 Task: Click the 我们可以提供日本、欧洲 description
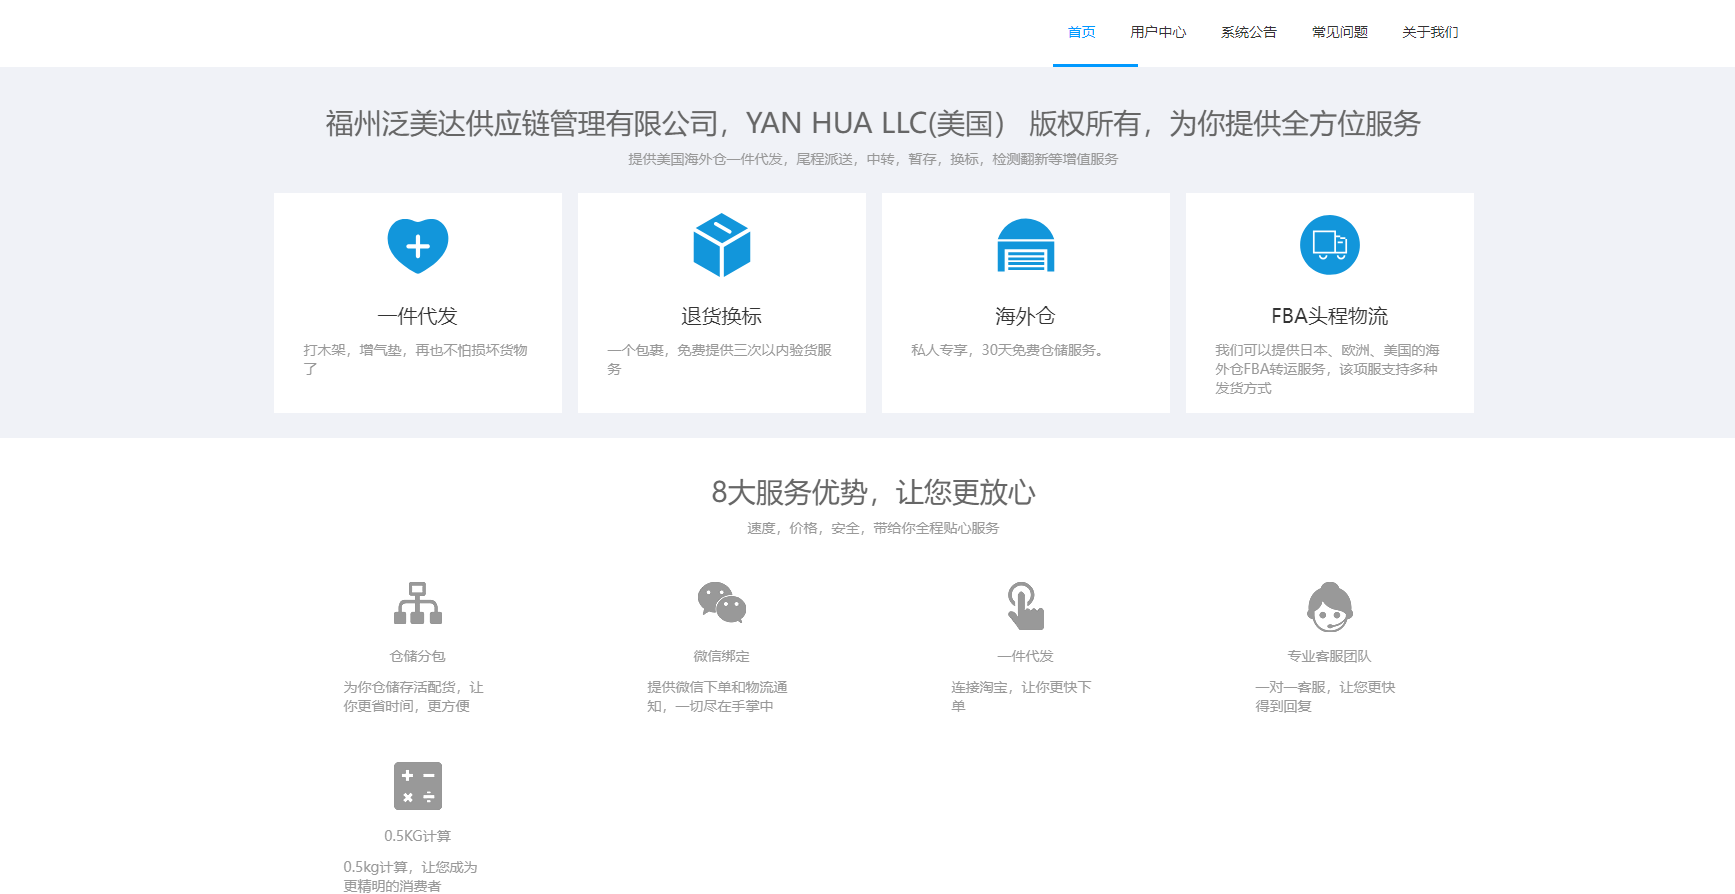coord(1328,369)
